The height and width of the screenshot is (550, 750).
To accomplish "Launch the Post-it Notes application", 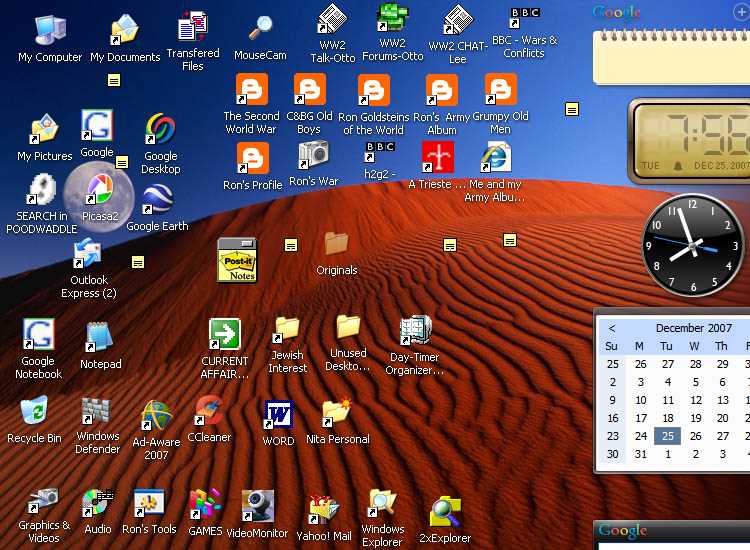I will 237,259.
